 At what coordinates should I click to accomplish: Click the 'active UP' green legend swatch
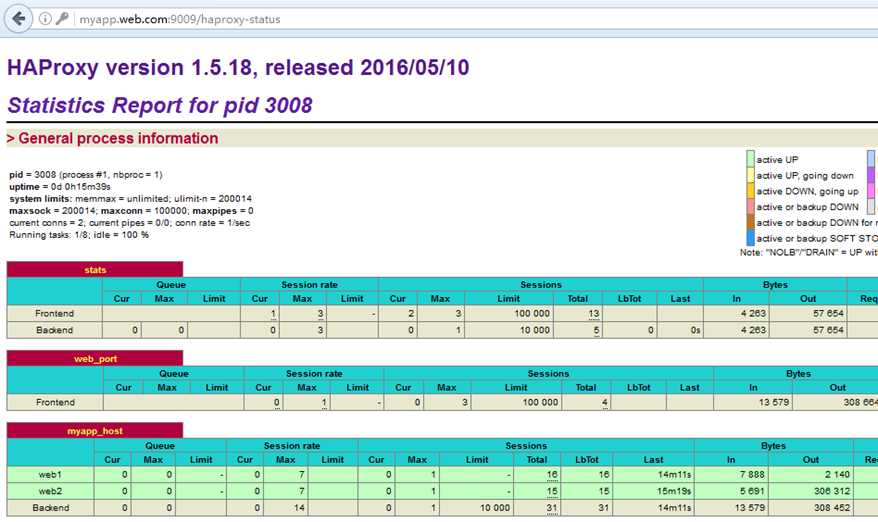[750, 159]
